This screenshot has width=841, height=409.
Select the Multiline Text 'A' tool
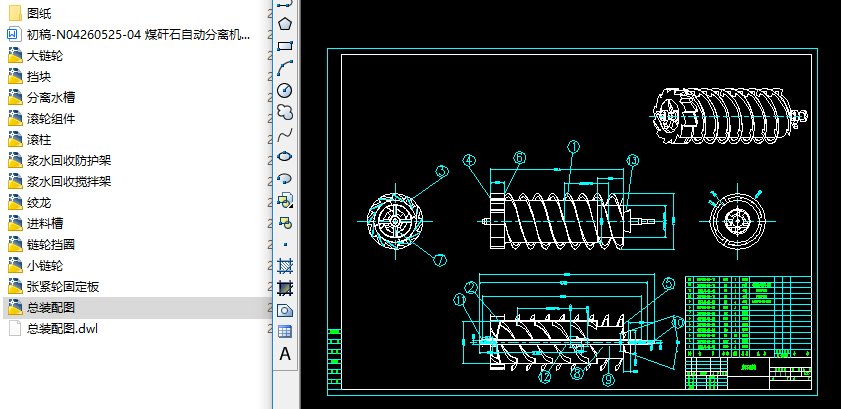(285, 354)
